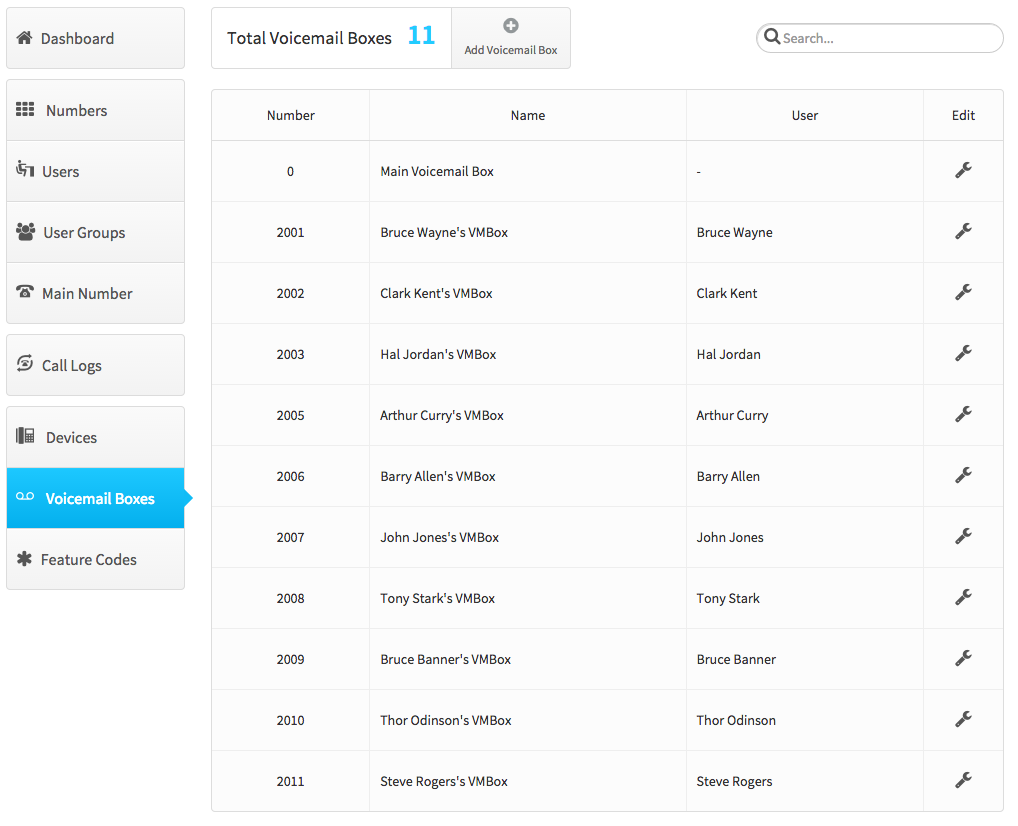Viewport: 1018px width, 826px height.
Task: Click the User Groups people icon
Action: [x=25, y=231]
